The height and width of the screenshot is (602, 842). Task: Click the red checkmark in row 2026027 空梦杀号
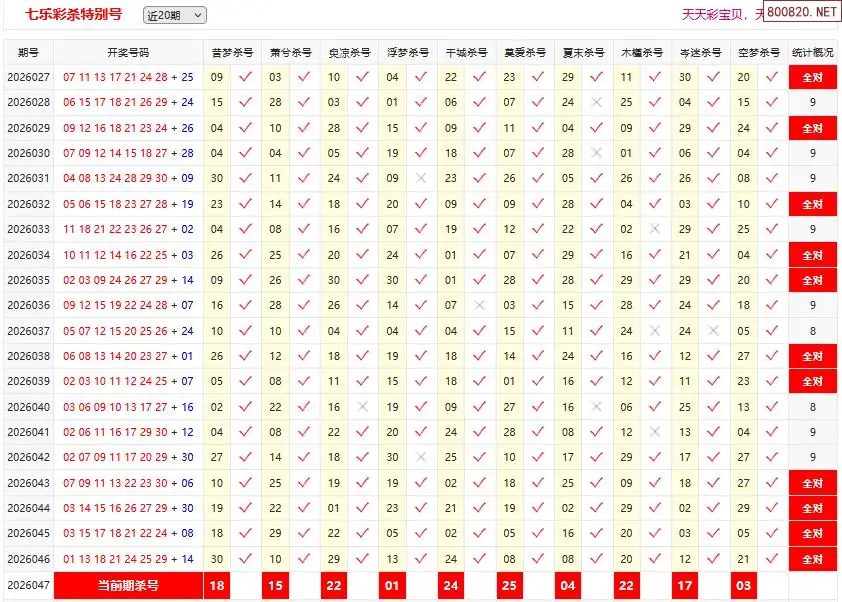771,77
